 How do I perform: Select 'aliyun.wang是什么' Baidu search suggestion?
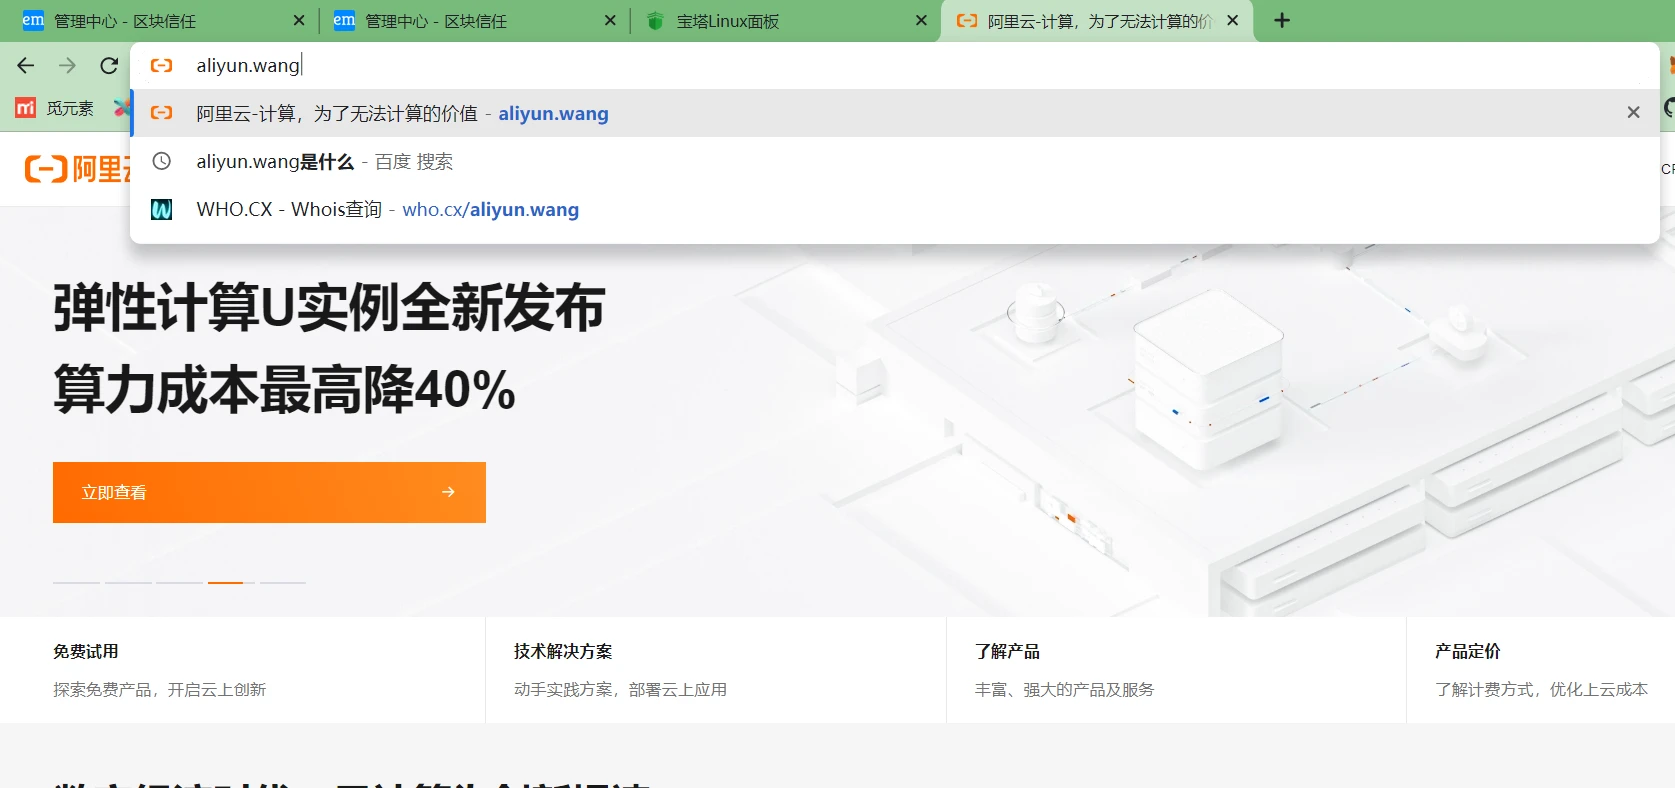(x=324, y=162)
